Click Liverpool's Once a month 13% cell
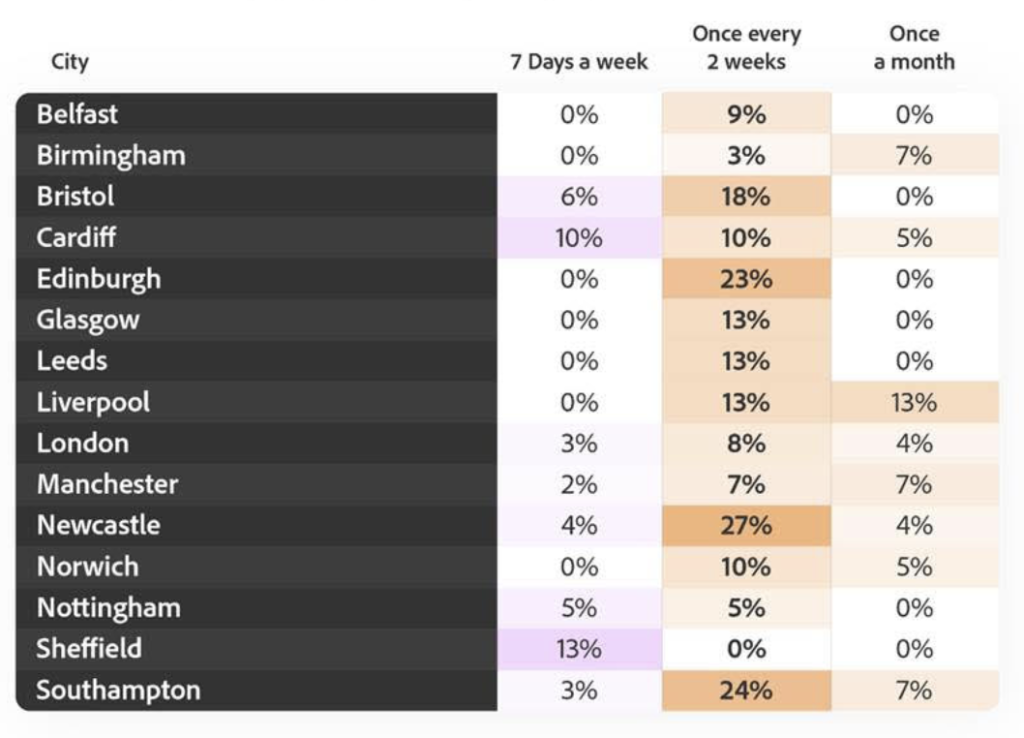Screen dimensions: 1024x738 [x=914, y=402]
